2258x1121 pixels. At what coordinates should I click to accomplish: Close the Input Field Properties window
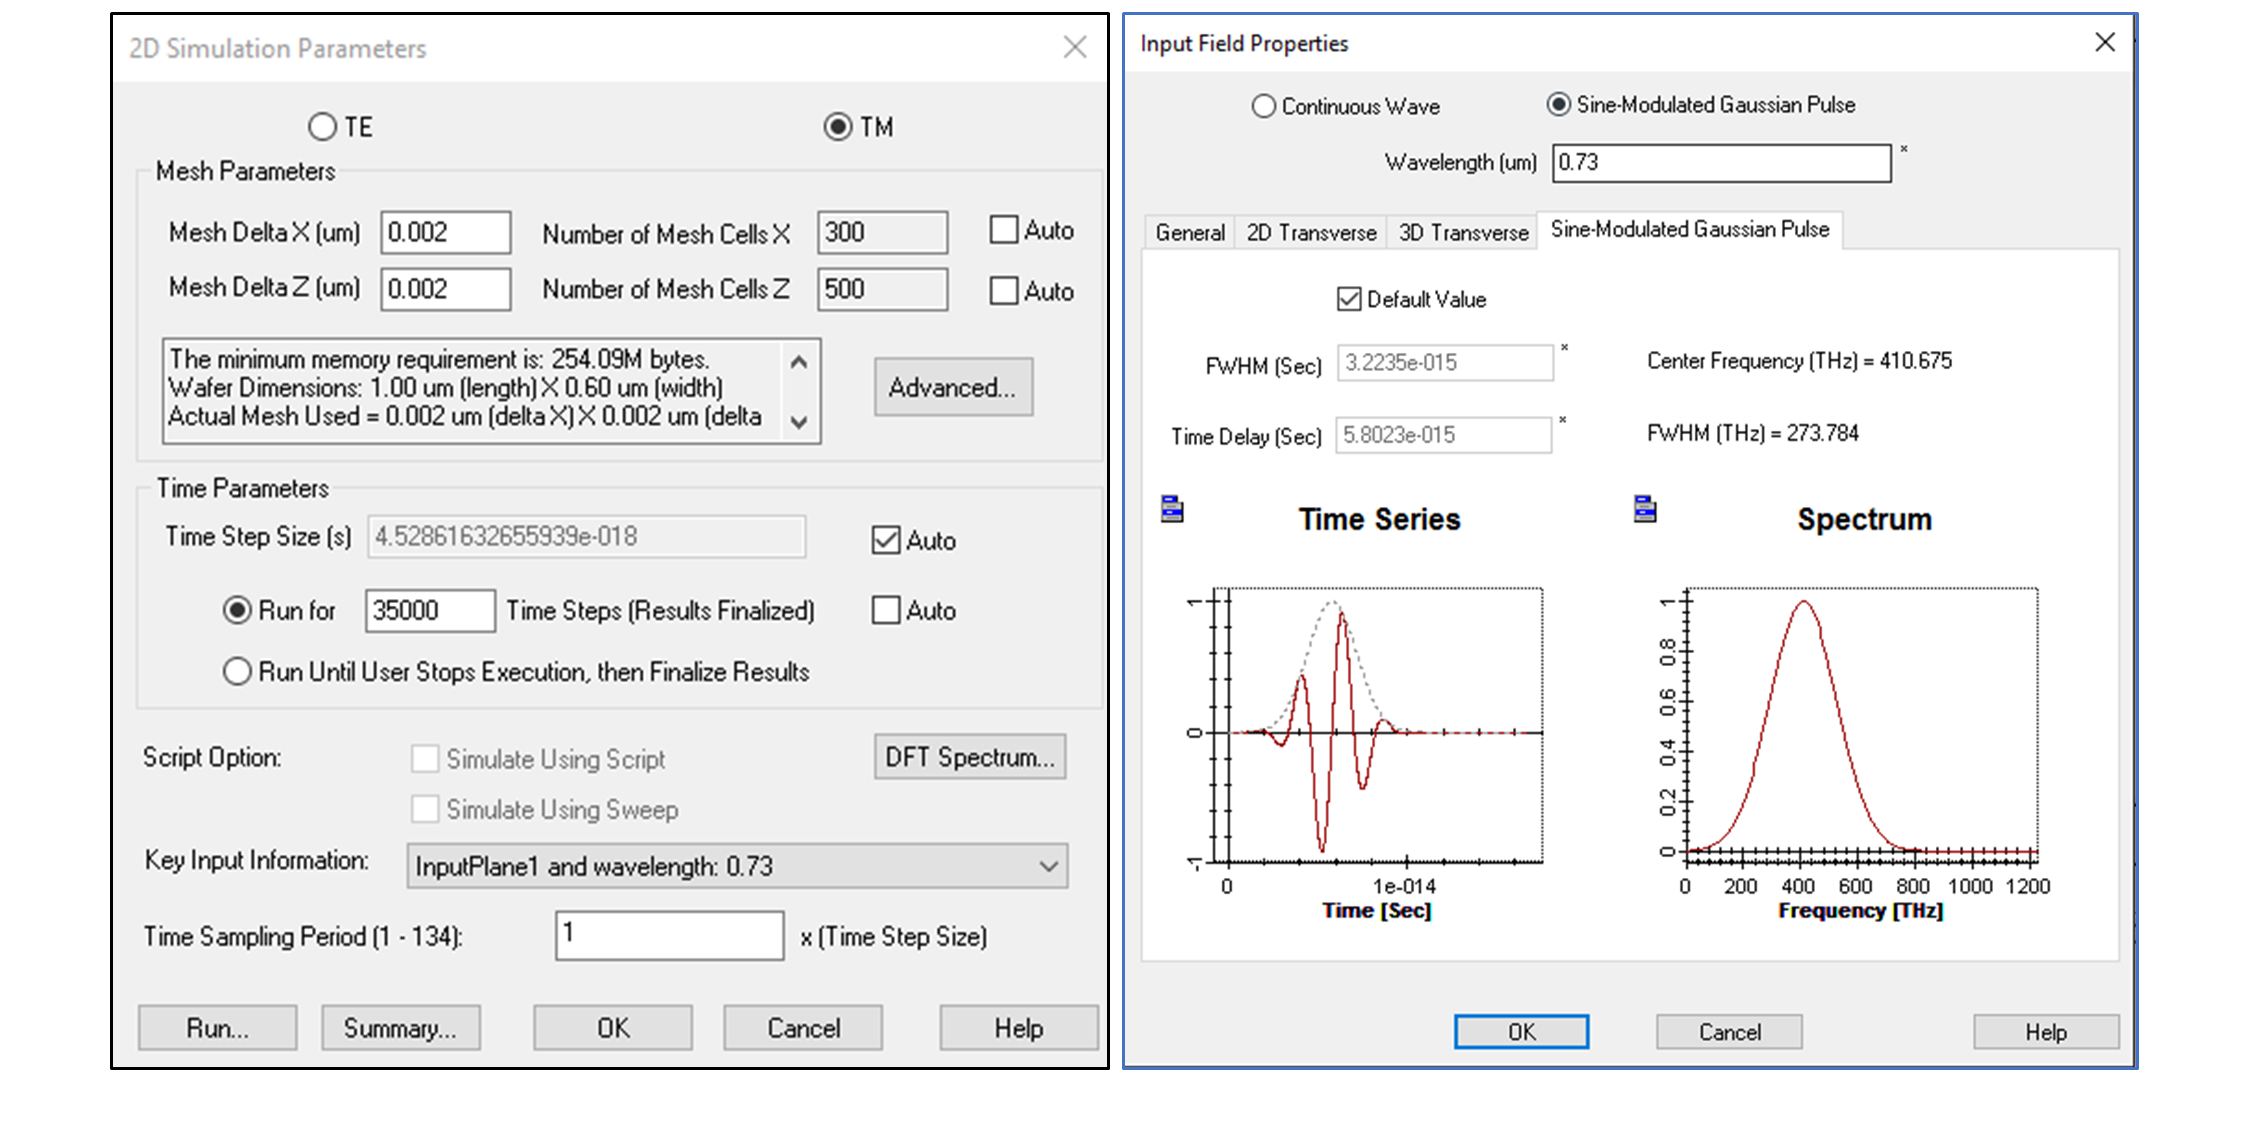point(2105,42)
